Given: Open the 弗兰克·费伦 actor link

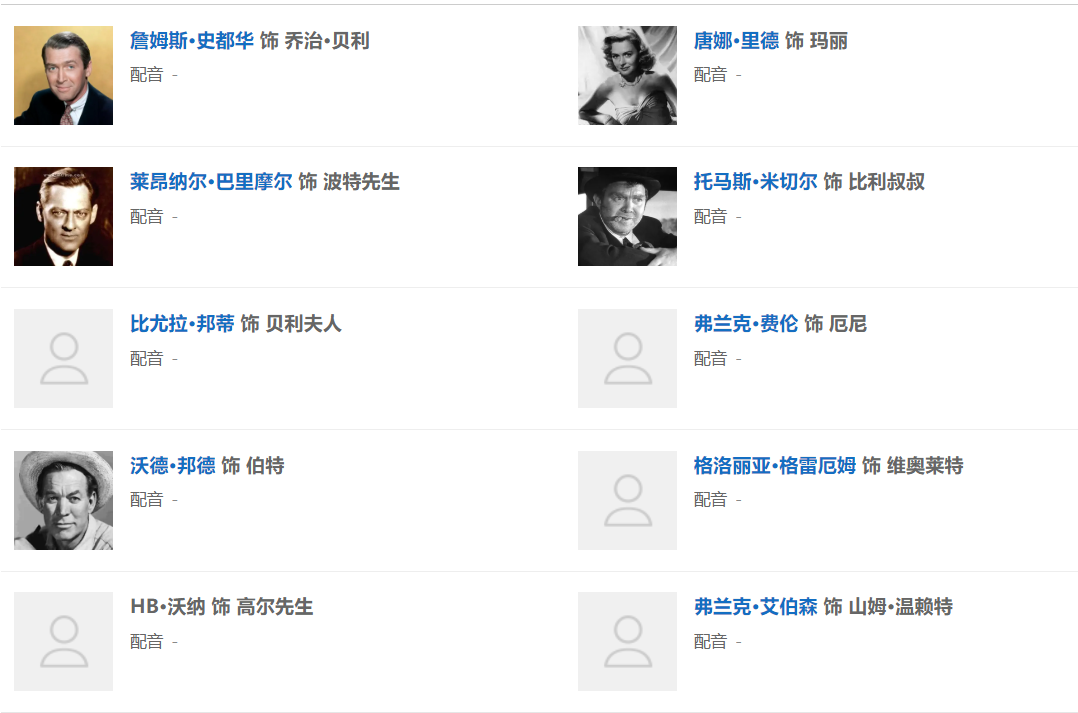Looking at the screenshot, I should pos(746,324).
